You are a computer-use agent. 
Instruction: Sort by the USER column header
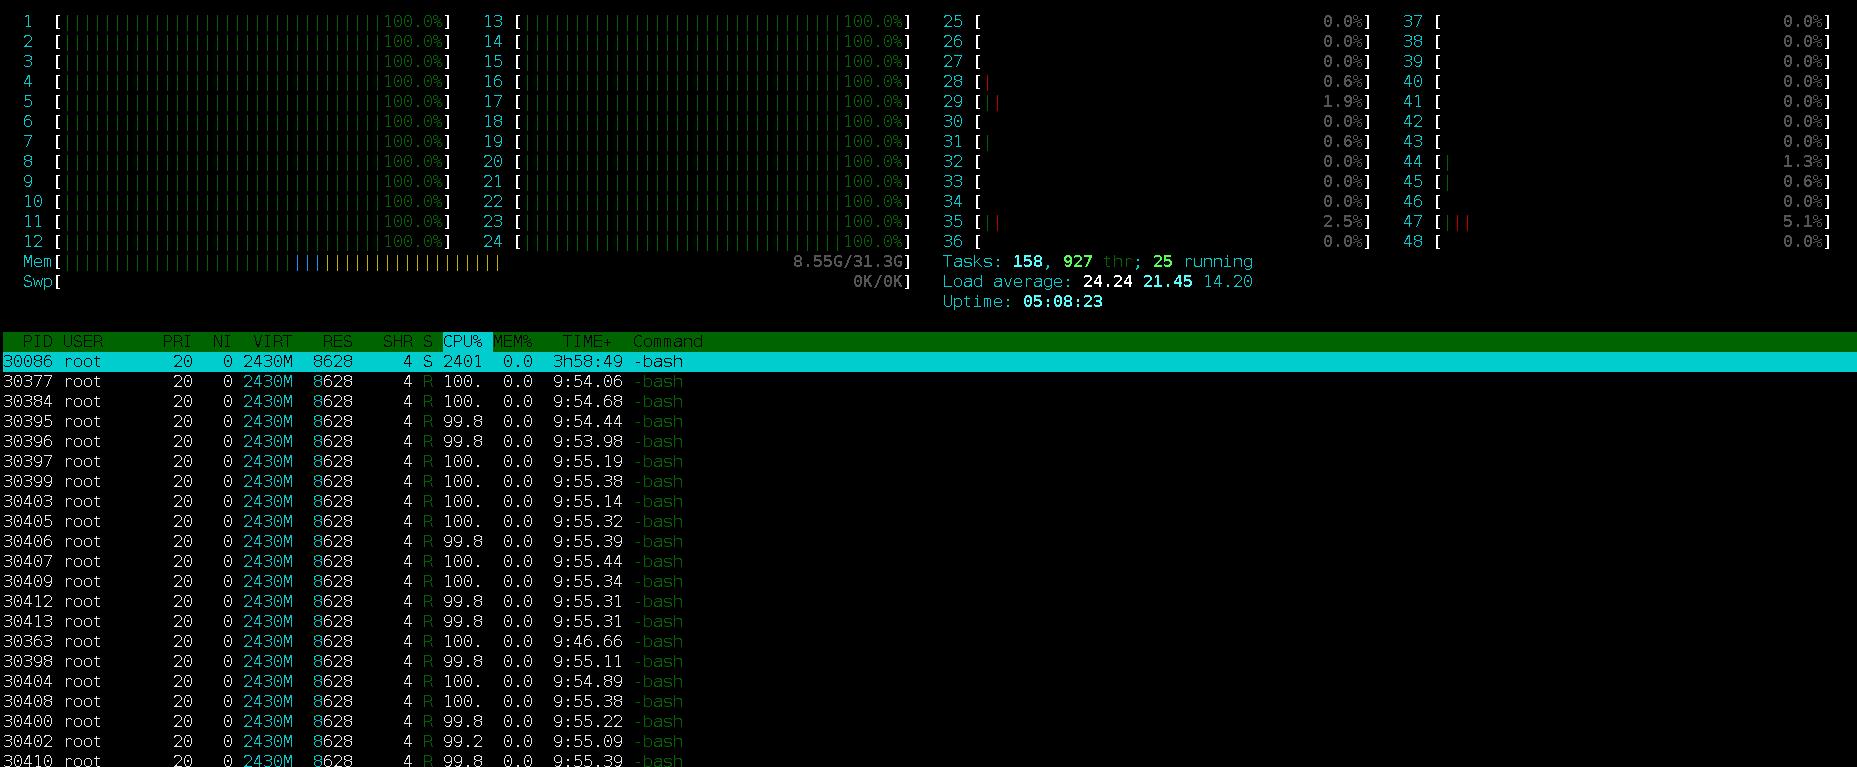(83, 341)
